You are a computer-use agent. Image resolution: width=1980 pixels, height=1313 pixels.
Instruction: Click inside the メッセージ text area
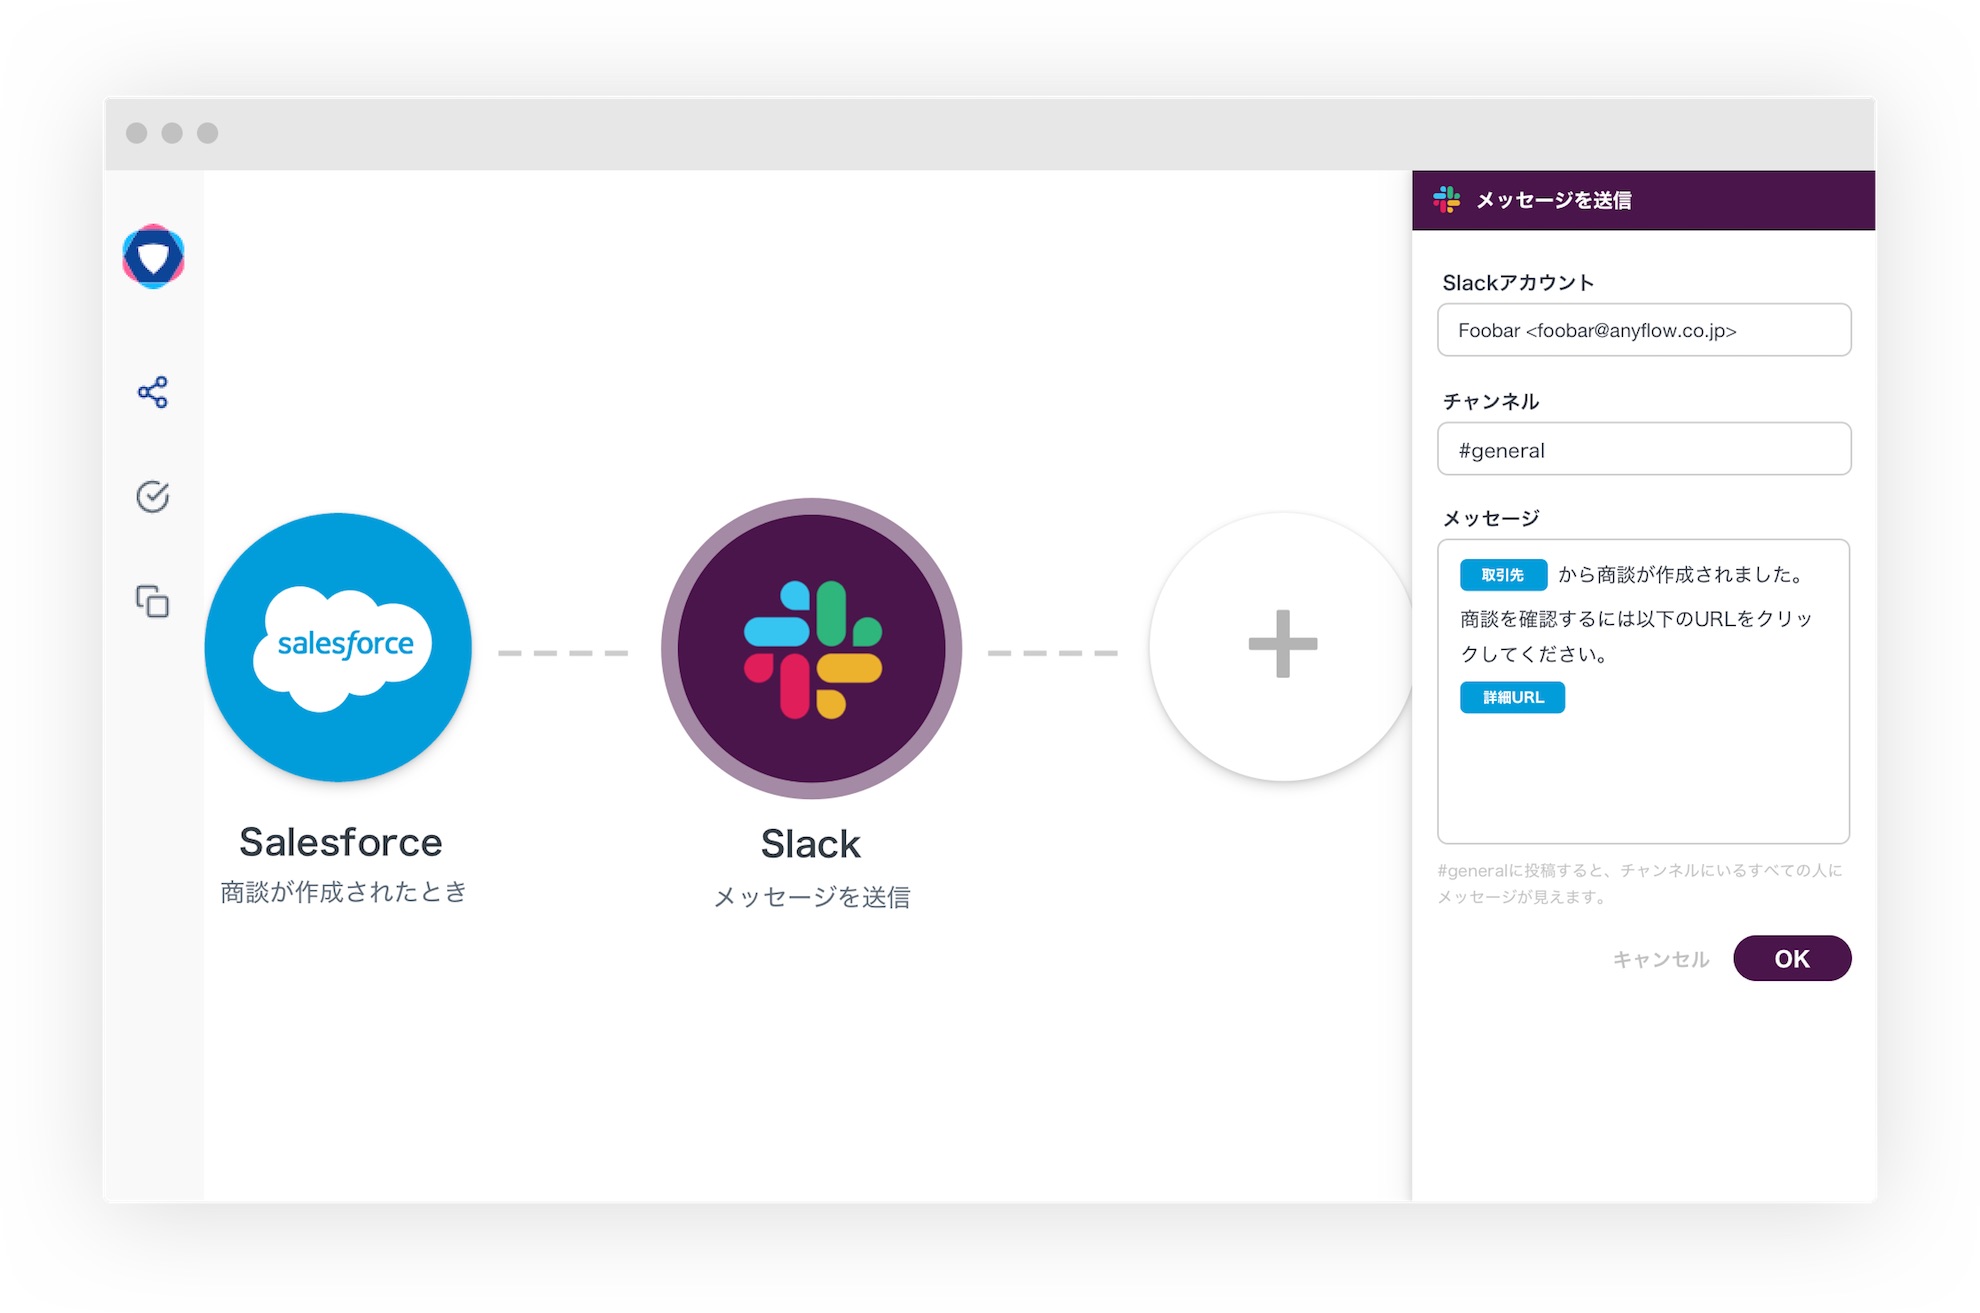click(x=1643, y=775)
